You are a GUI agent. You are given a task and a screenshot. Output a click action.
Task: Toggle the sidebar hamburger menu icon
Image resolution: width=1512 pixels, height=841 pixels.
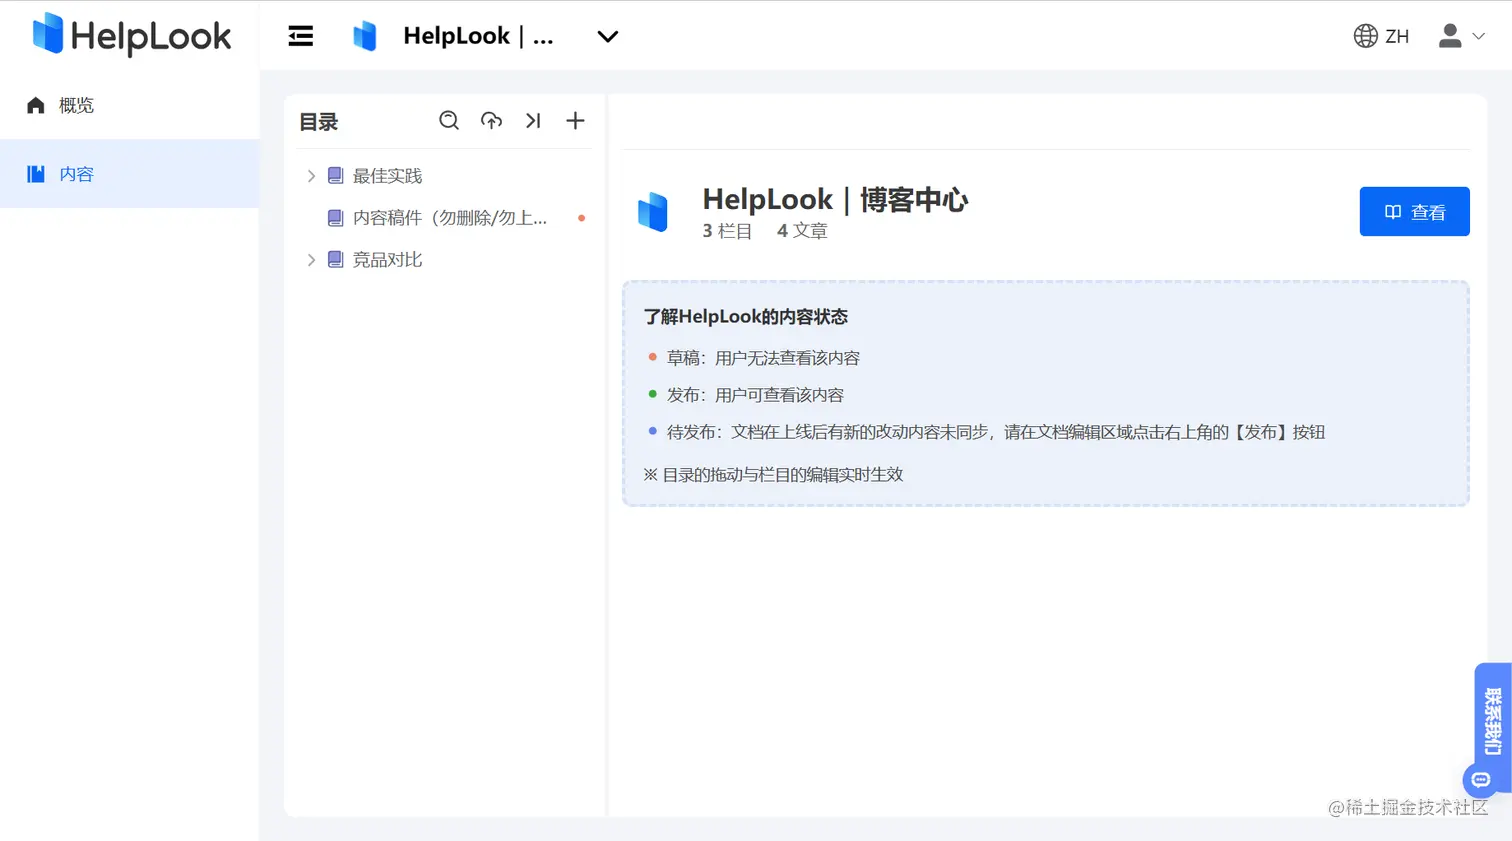click(301, 36)
